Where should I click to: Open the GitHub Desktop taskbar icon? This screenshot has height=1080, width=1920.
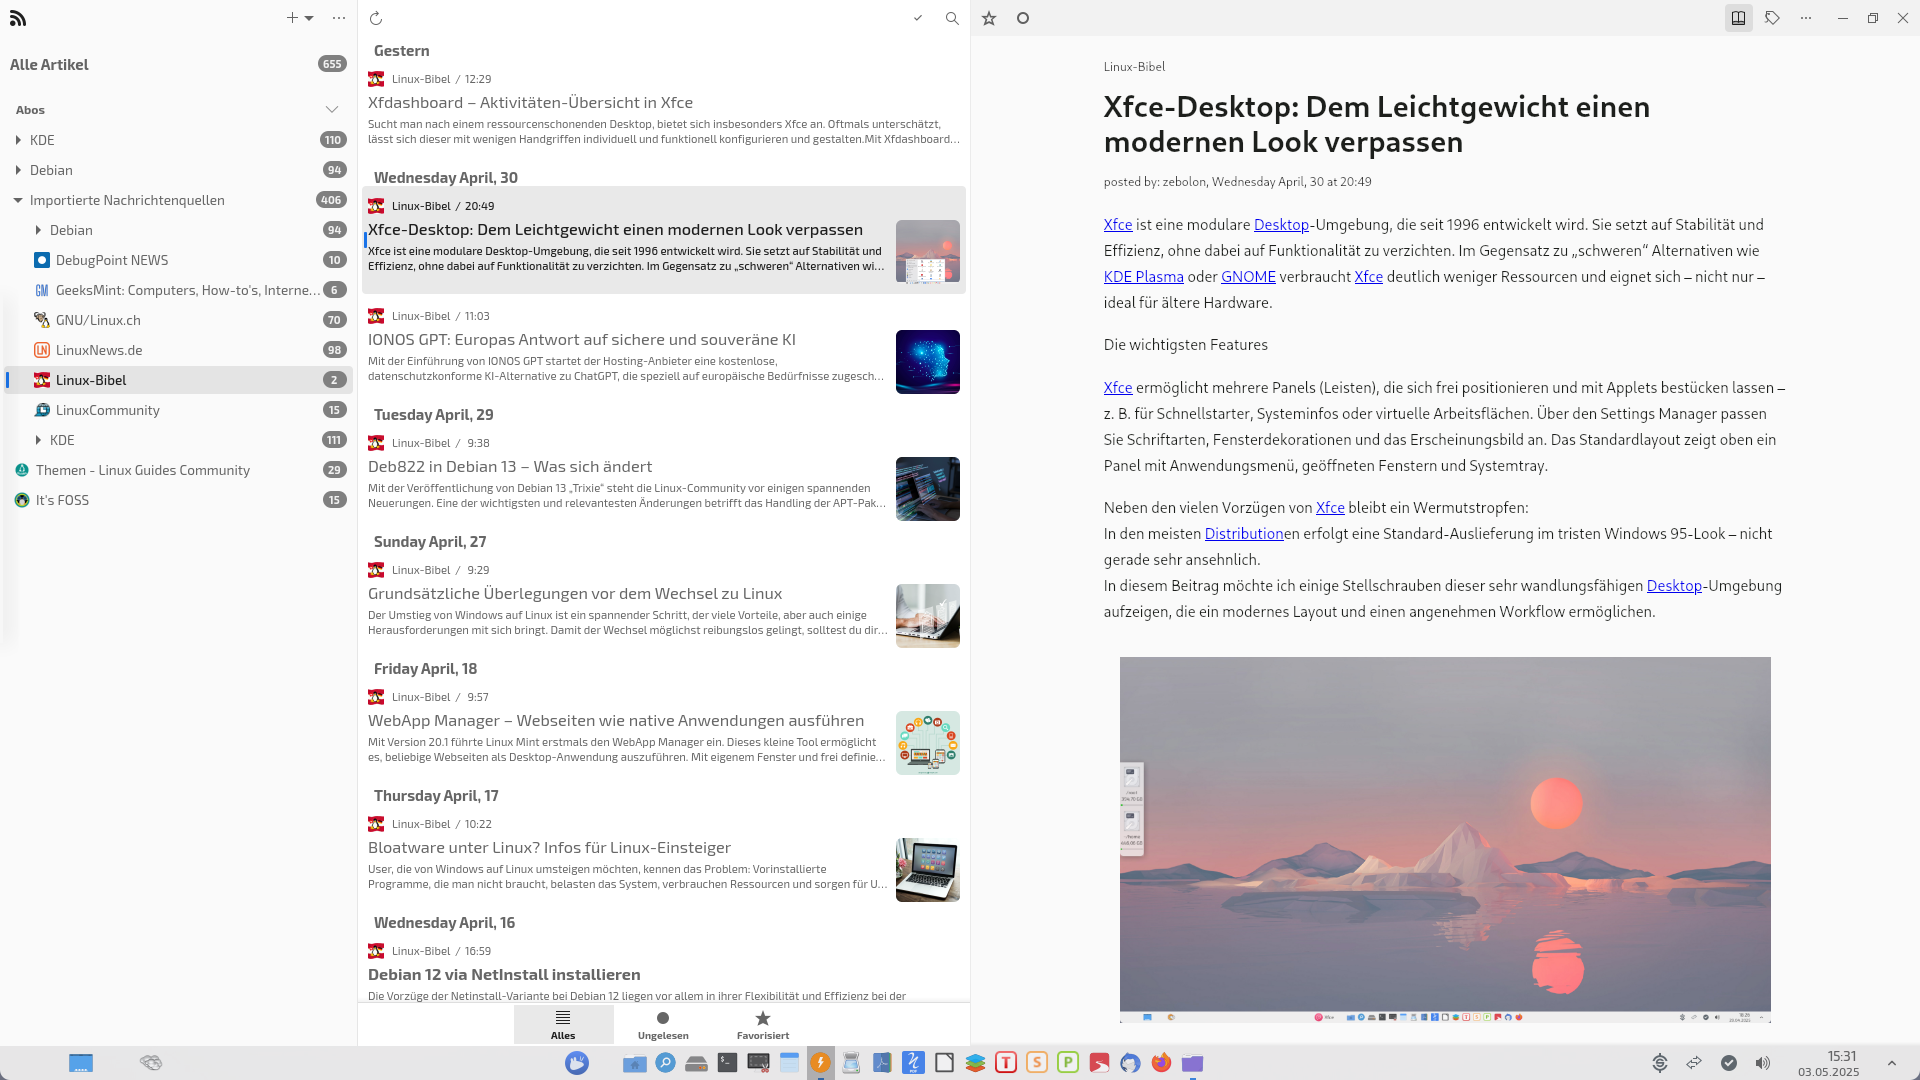(x=1130, y=1063)
